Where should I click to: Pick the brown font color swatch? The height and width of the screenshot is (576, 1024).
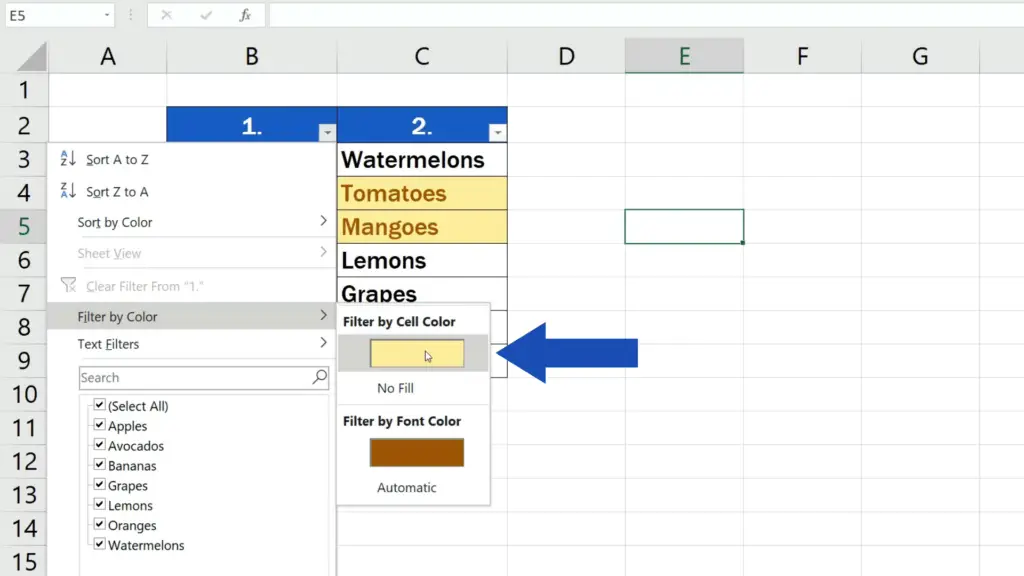coord(416,453)
